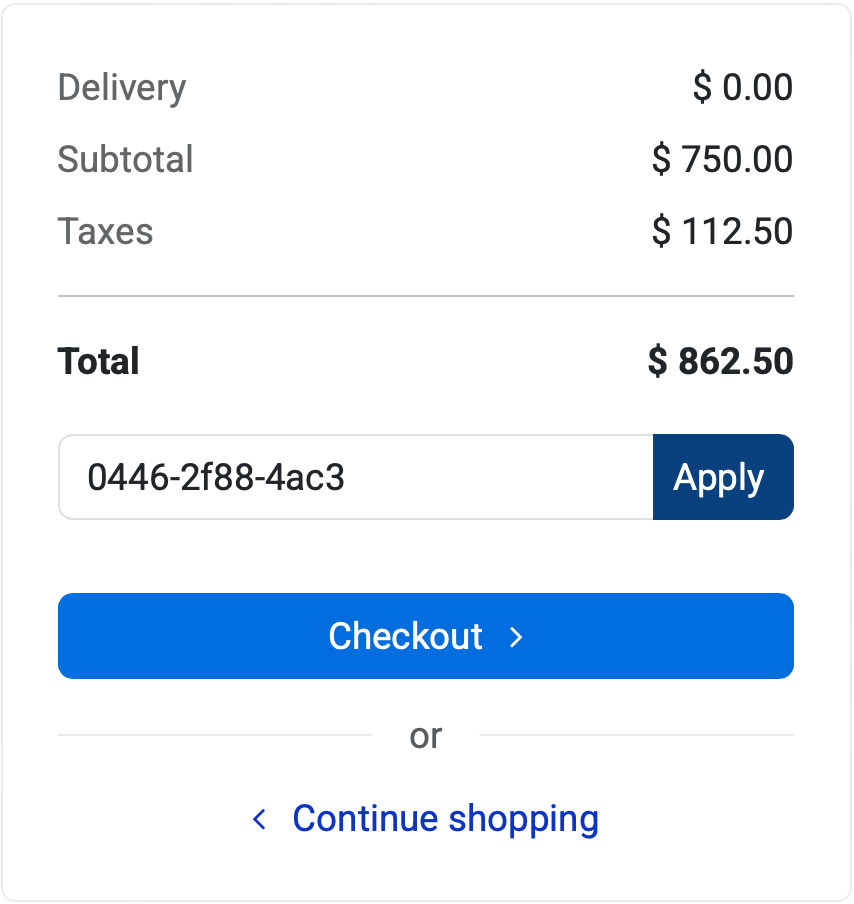
Task: Click the Subtotal label
Action: point(126,160)
